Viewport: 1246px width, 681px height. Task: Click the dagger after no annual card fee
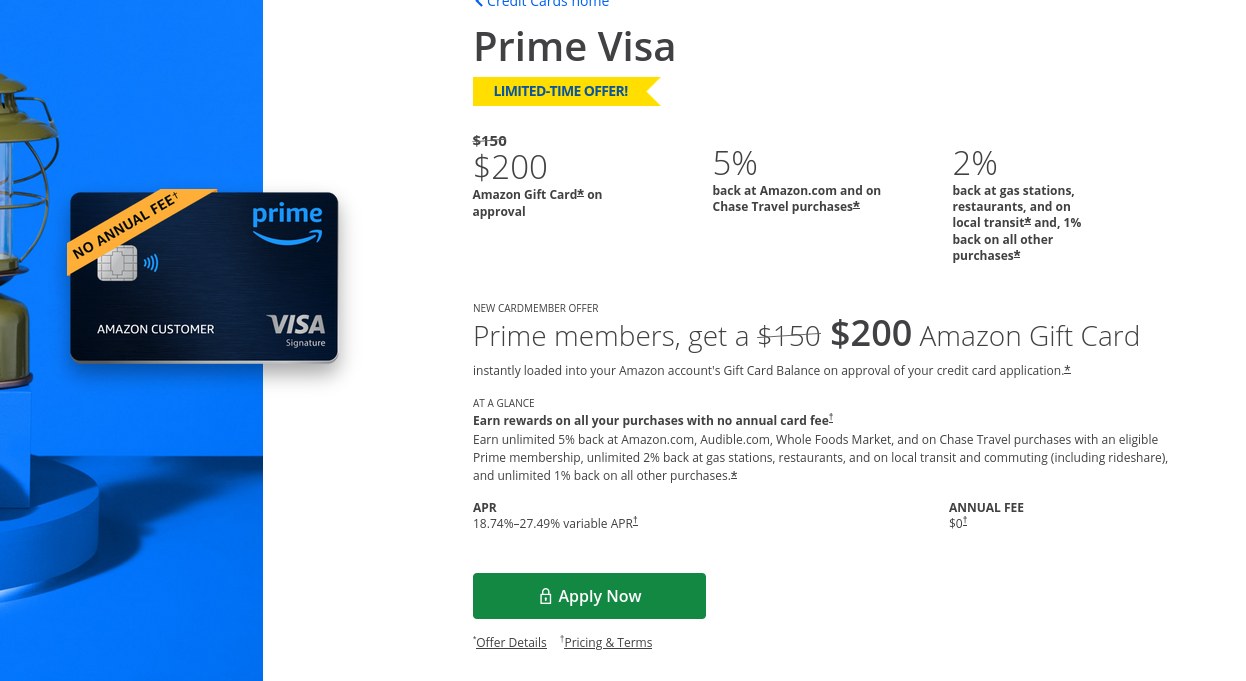831,419
